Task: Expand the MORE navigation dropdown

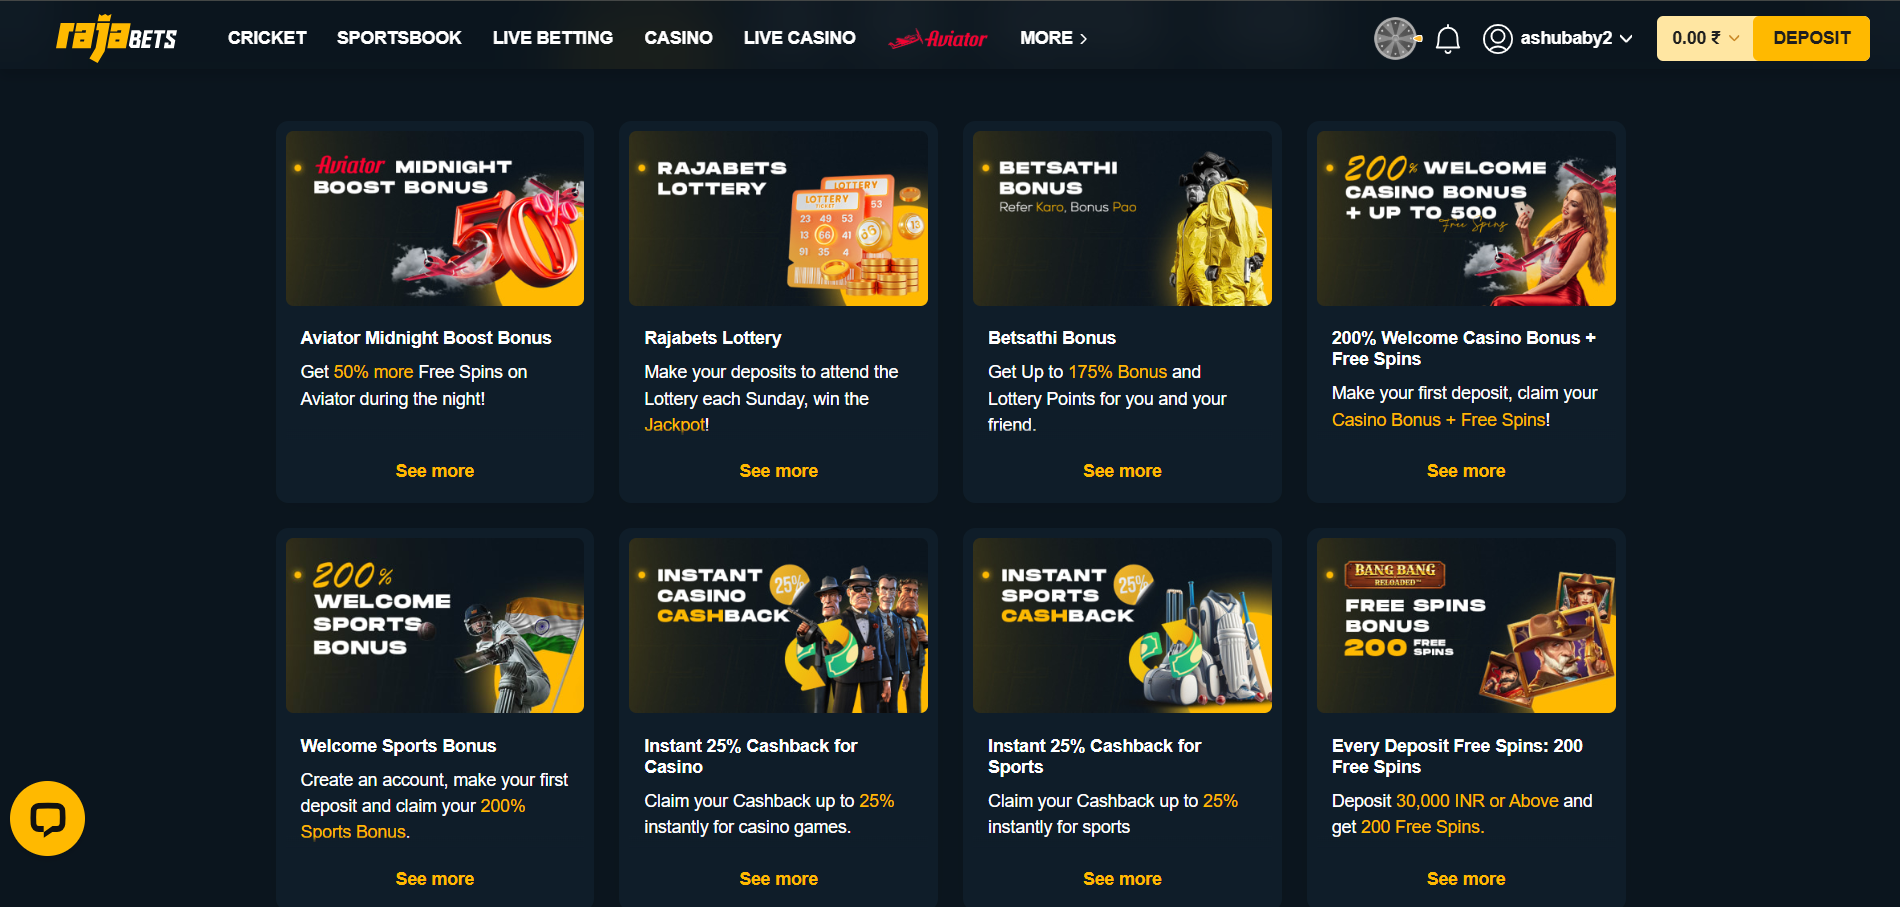Action: (x=1053, y=38)
